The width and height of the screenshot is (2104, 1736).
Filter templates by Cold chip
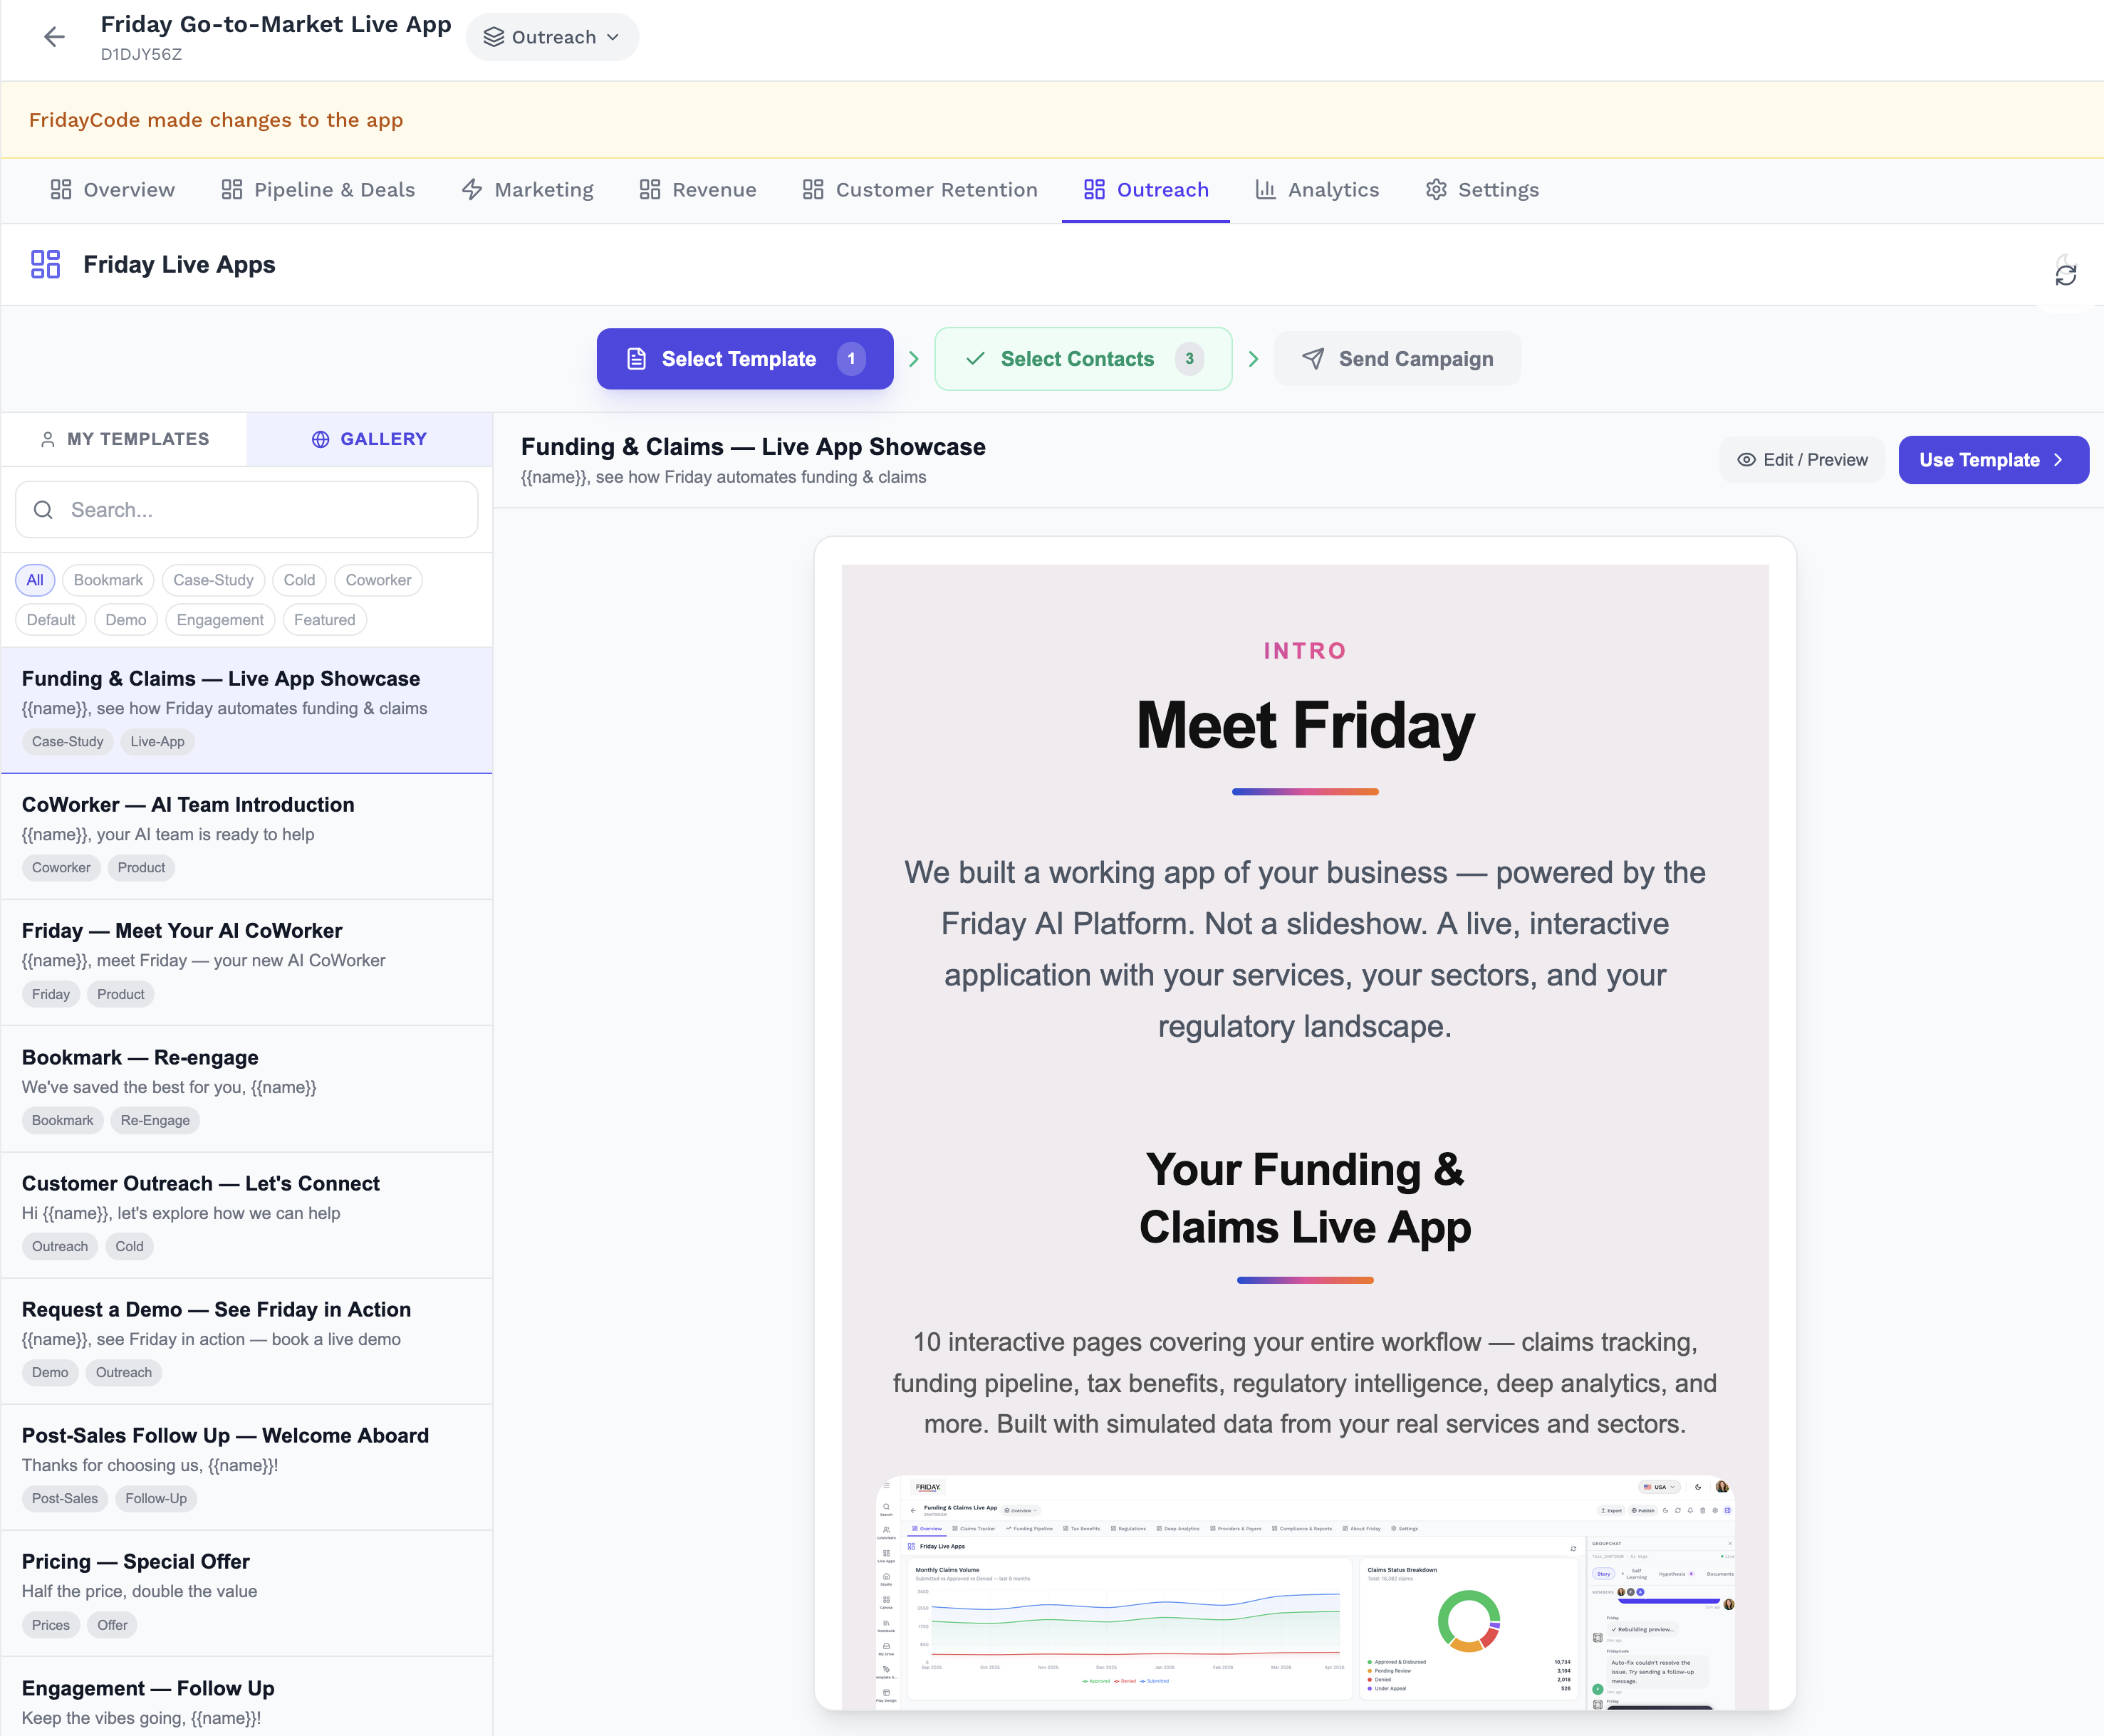click(299, 580)
